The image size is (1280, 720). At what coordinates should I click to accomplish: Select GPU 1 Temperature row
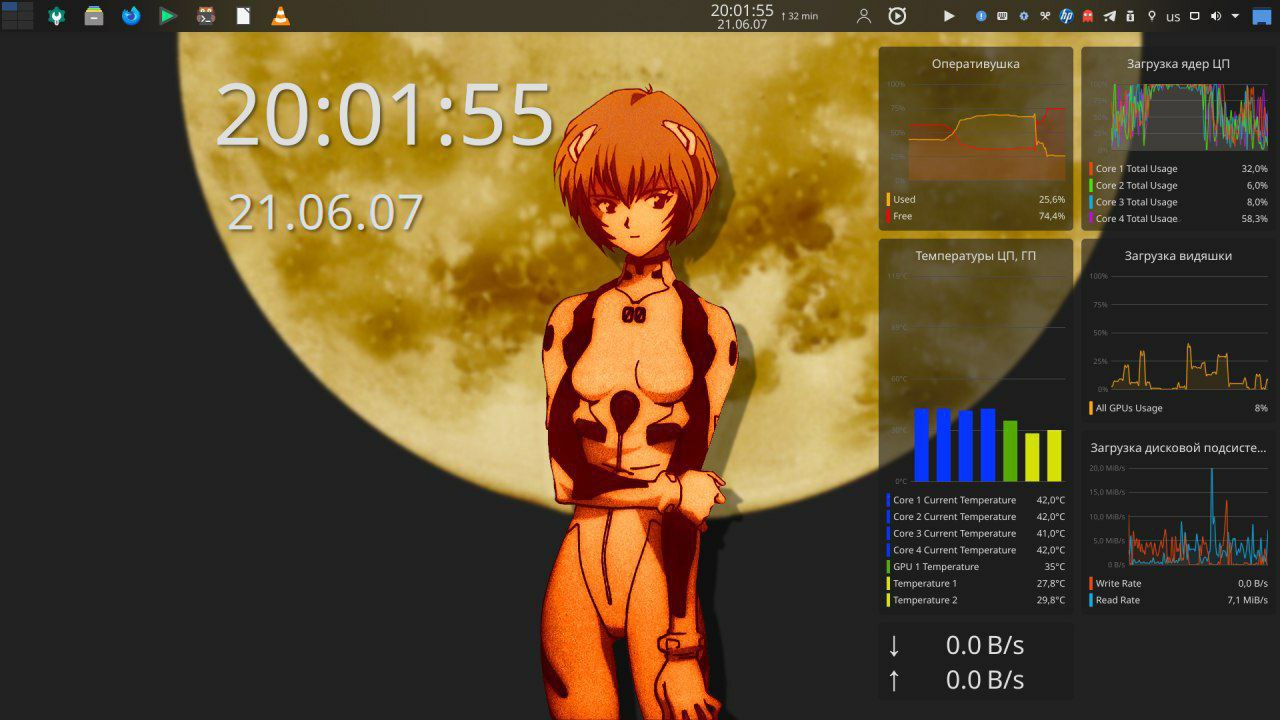(x=976, y=567)
